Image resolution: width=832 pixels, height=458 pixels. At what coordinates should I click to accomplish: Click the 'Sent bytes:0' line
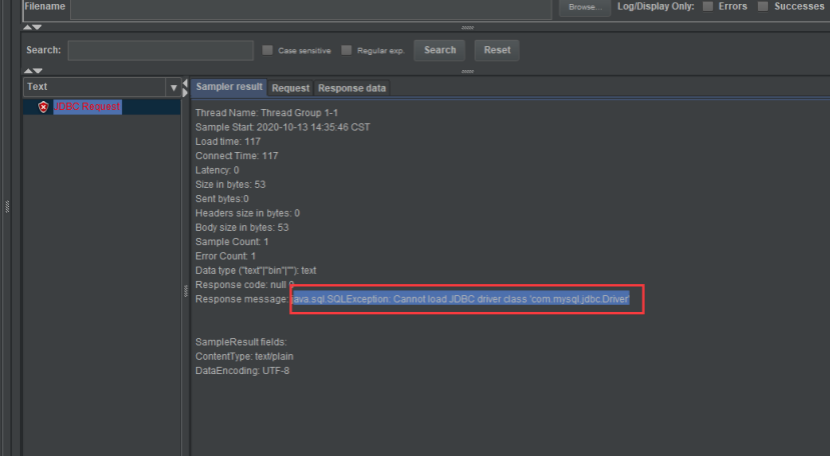[x=222, y=199]
